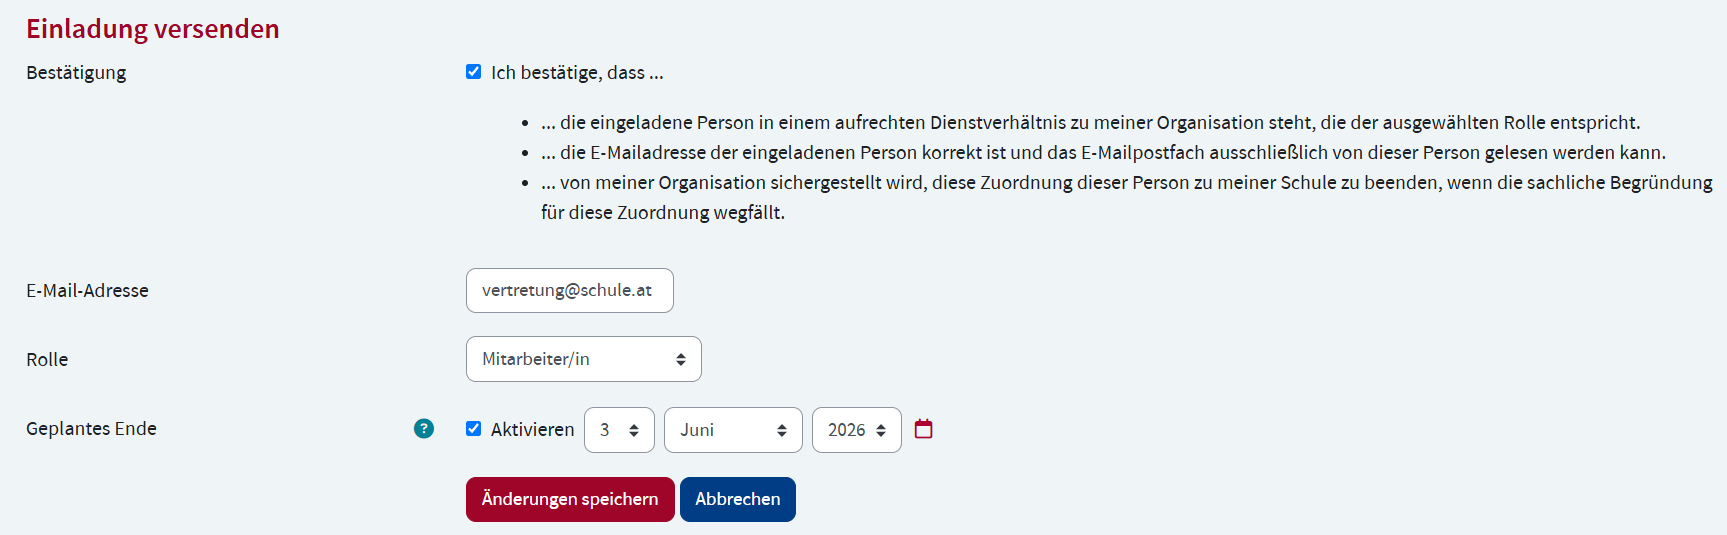Click the Rolle field label
Image resolution: width=1727 pixels, height=535 pixels.
[47, 360]
